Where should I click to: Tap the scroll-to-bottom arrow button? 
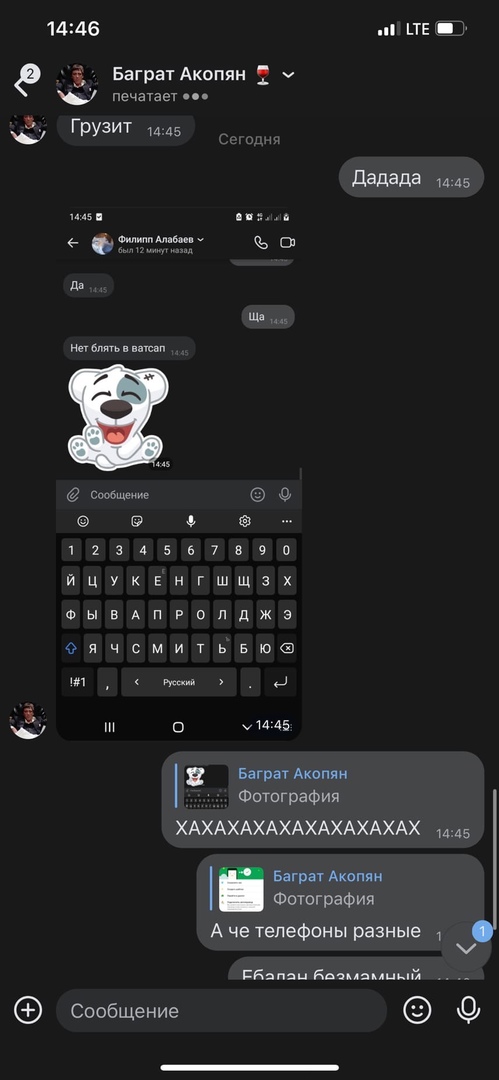(466, 948)
